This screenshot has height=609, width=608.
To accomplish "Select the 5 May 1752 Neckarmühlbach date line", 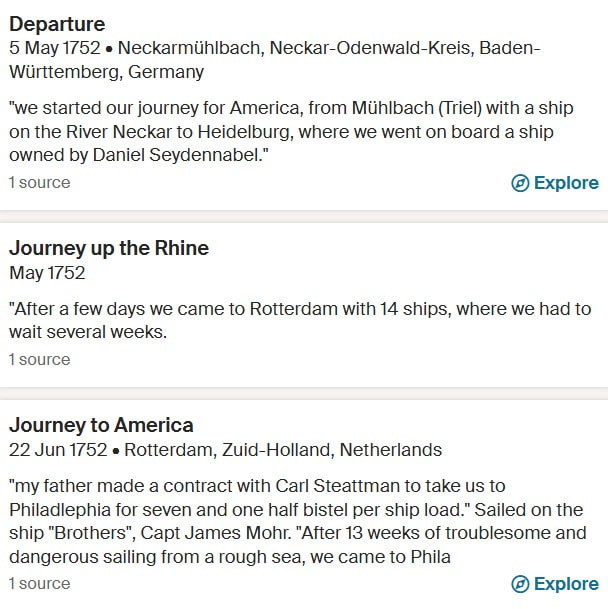I will (274, 60).
